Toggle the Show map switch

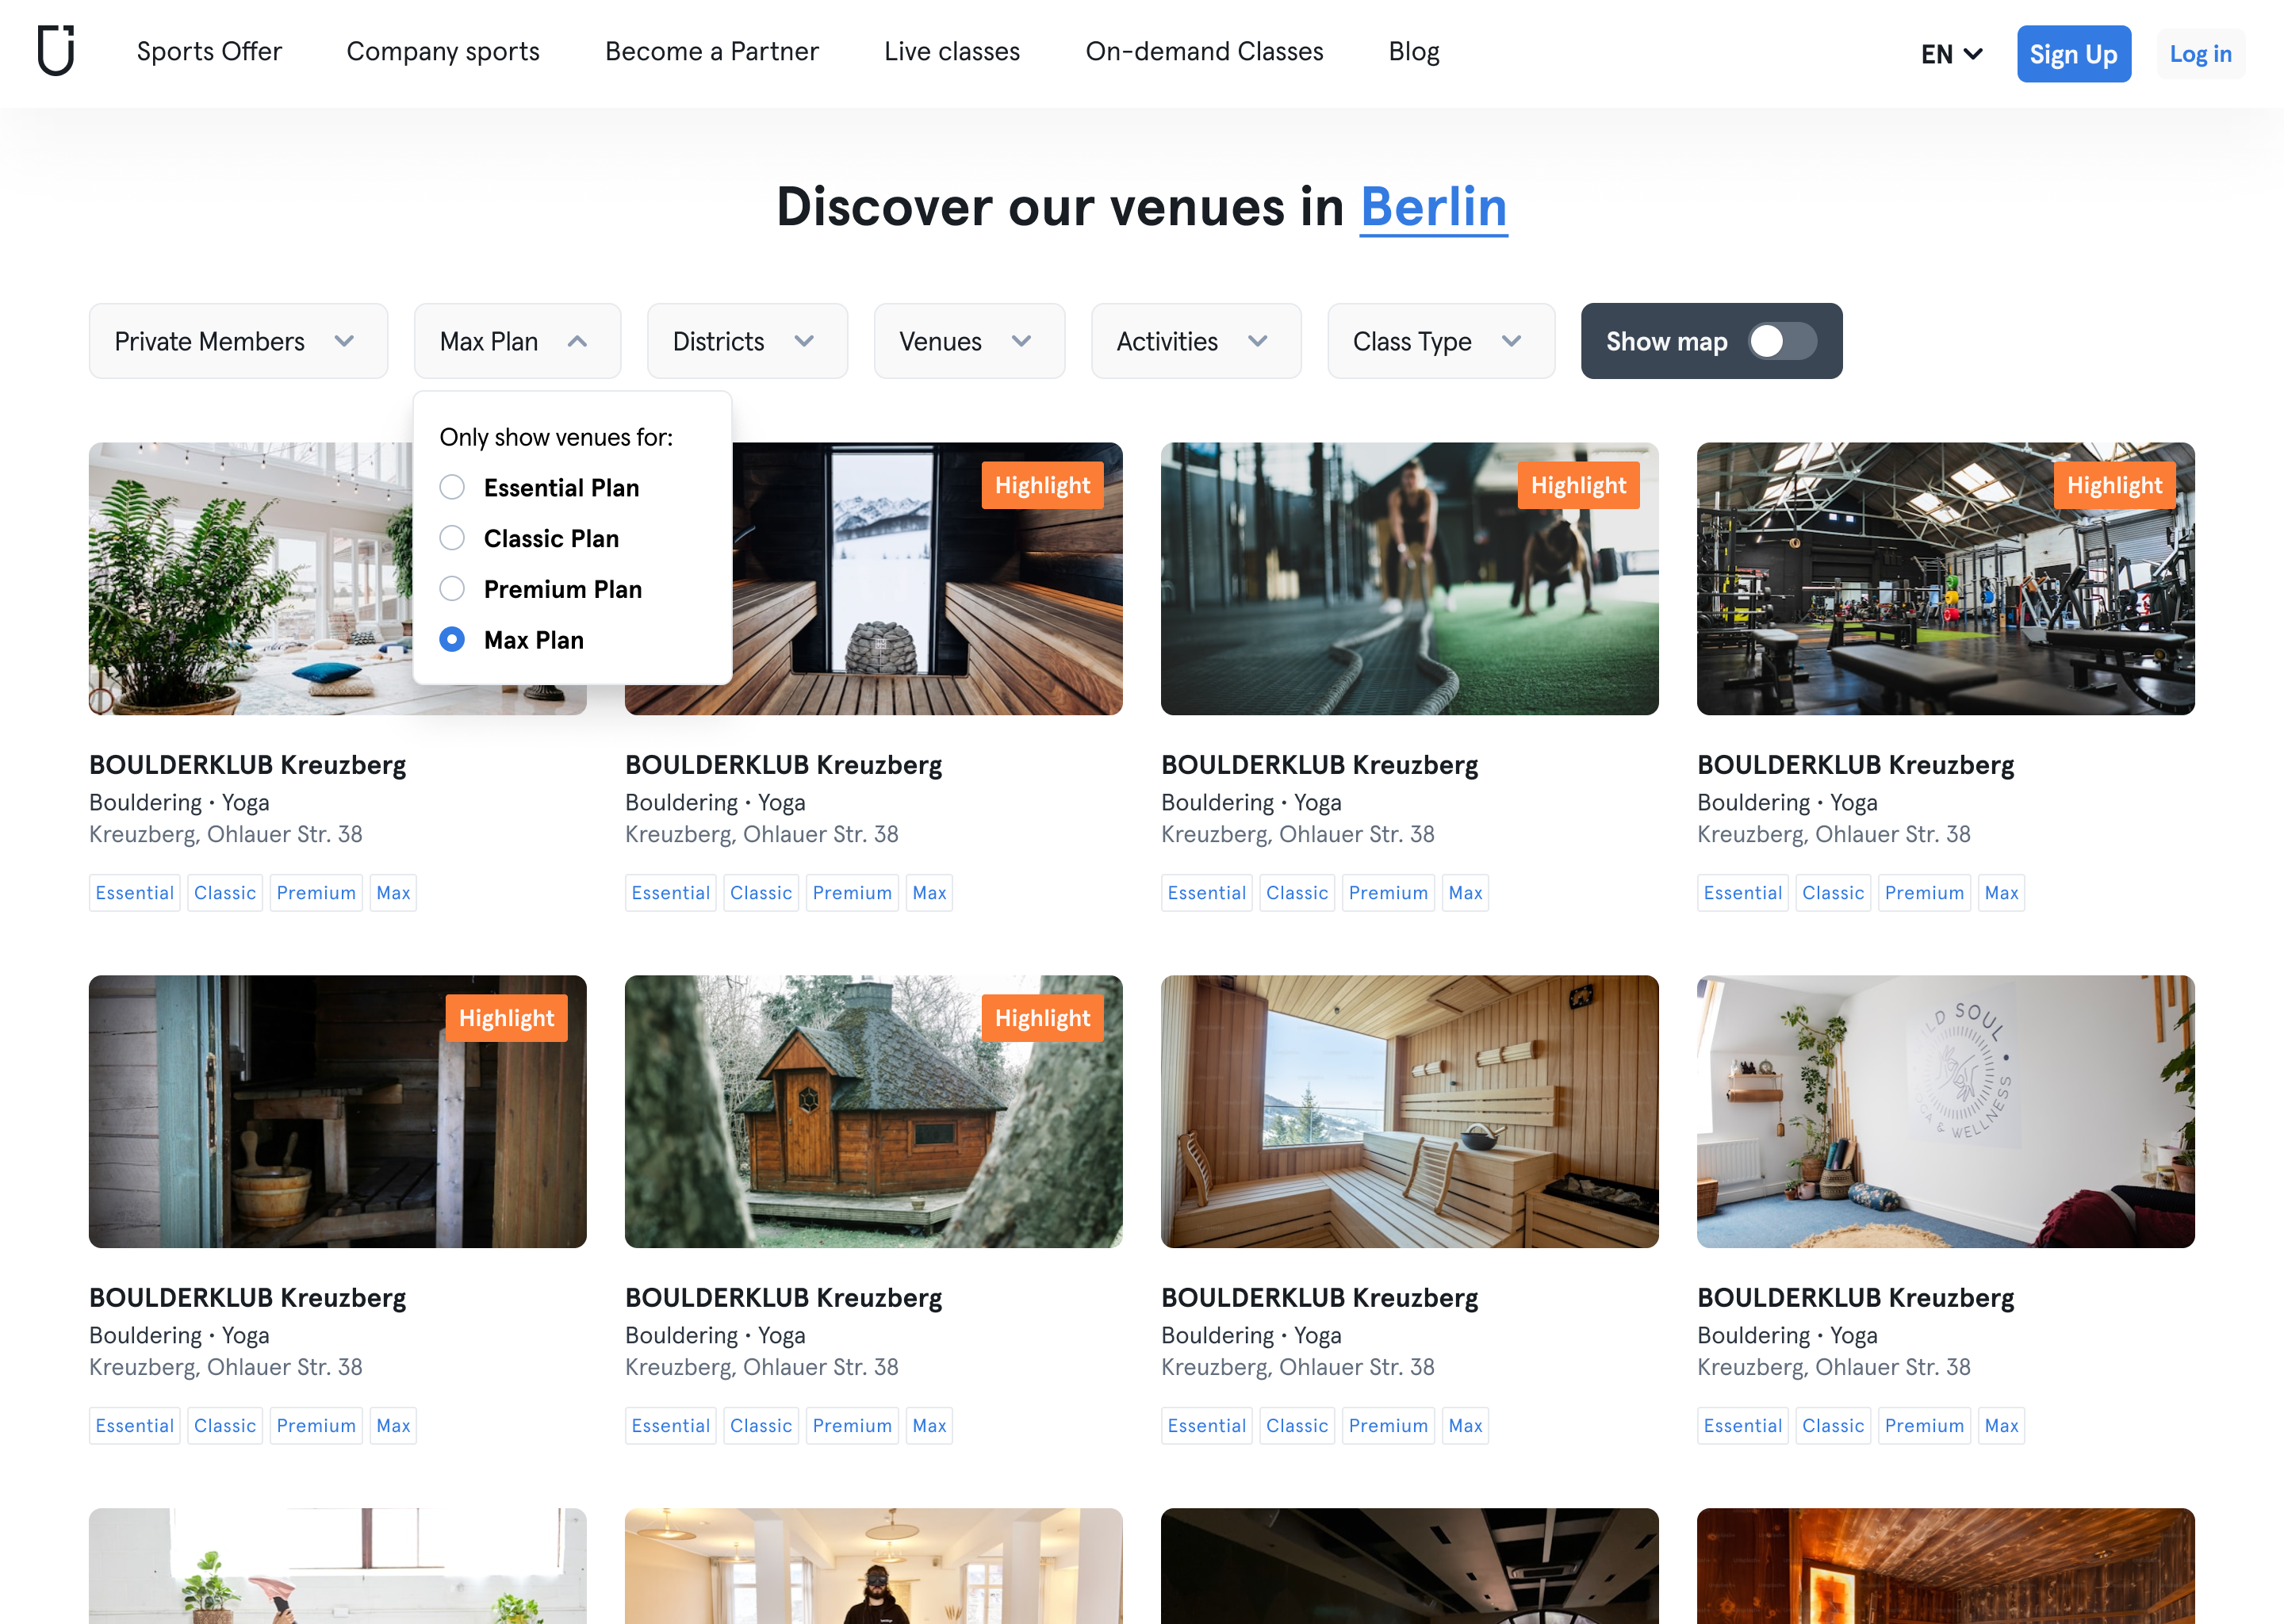click(x=1782, y=341)
